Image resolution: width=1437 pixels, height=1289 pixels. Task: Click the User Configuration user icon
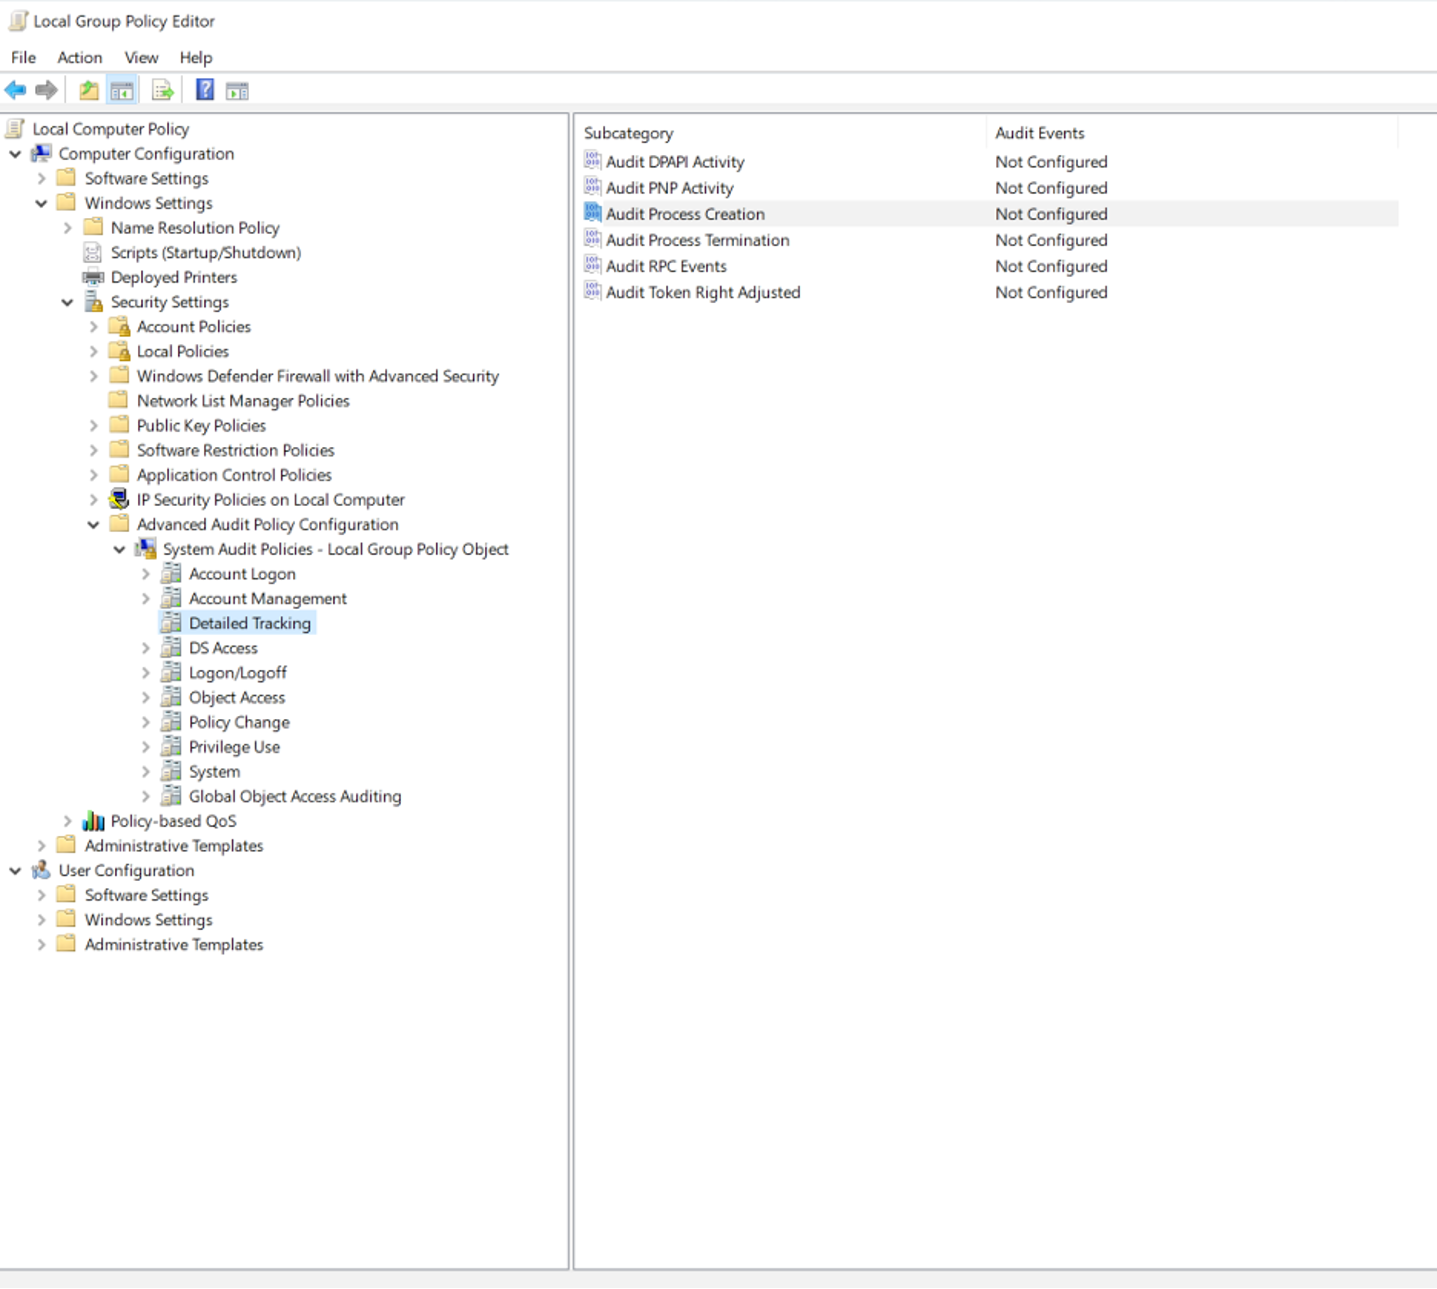[41, 870]
